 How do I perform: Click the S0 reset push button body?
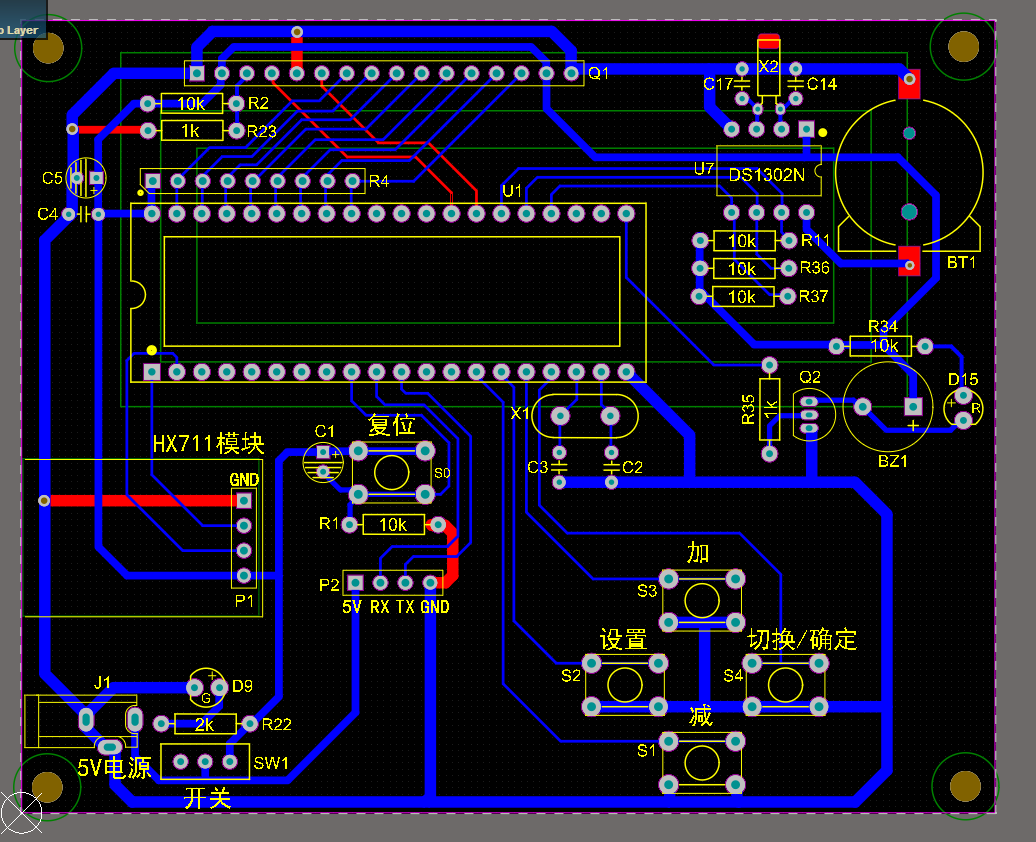click(392, 473)
